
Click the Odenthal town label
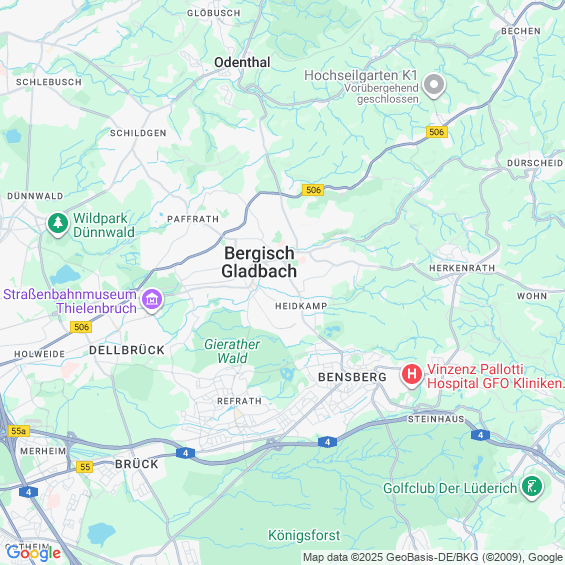point(242,62)
